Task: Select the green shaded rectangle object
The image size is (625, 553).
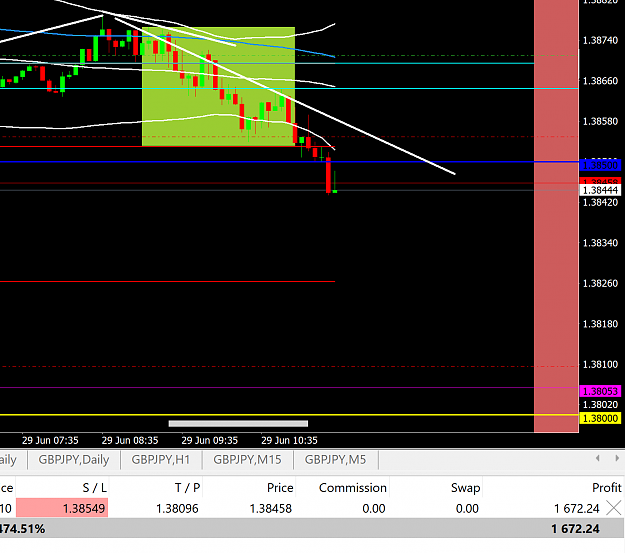Action: point(218,87)
